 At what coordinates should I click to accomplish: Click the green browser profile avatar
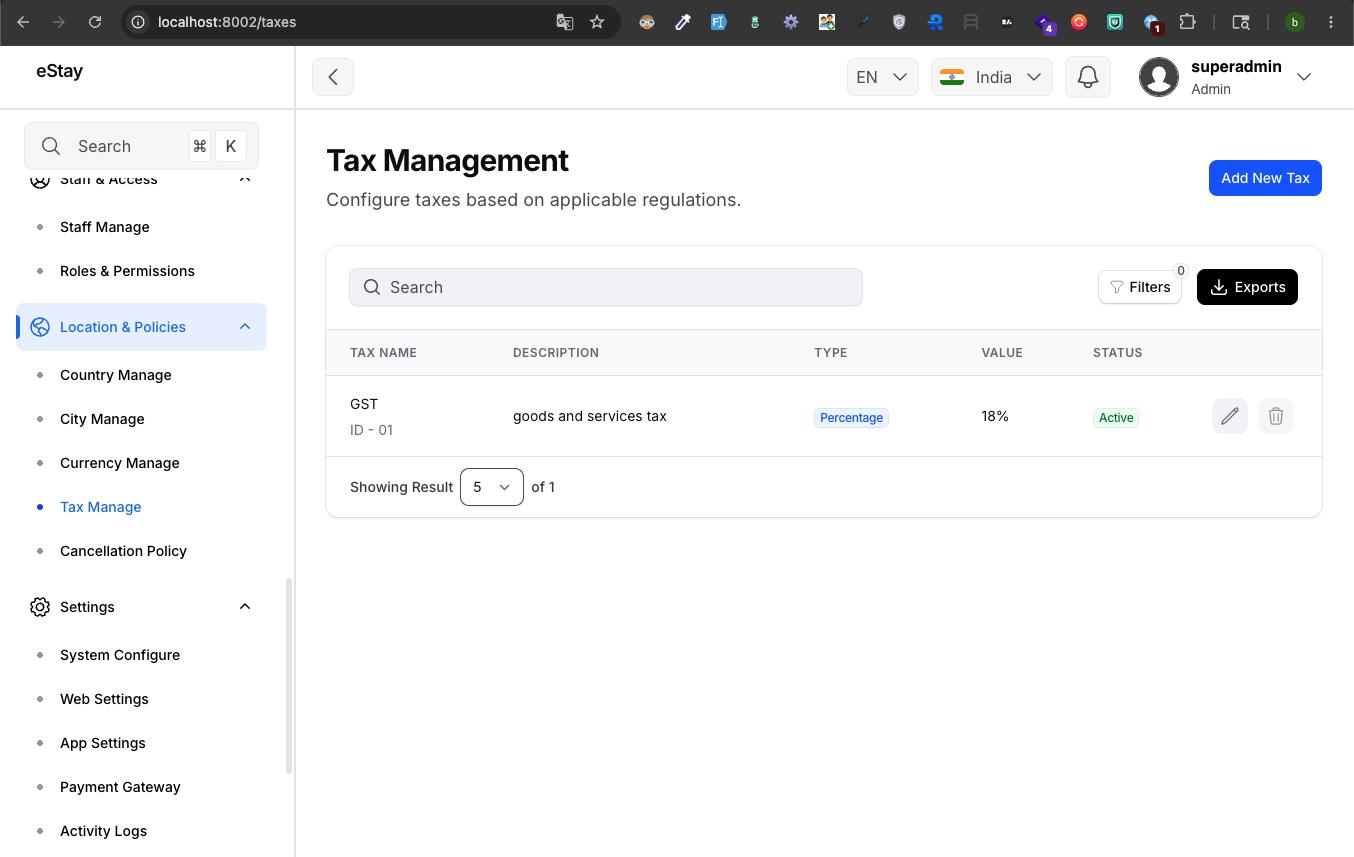(x=1295, y=22)
